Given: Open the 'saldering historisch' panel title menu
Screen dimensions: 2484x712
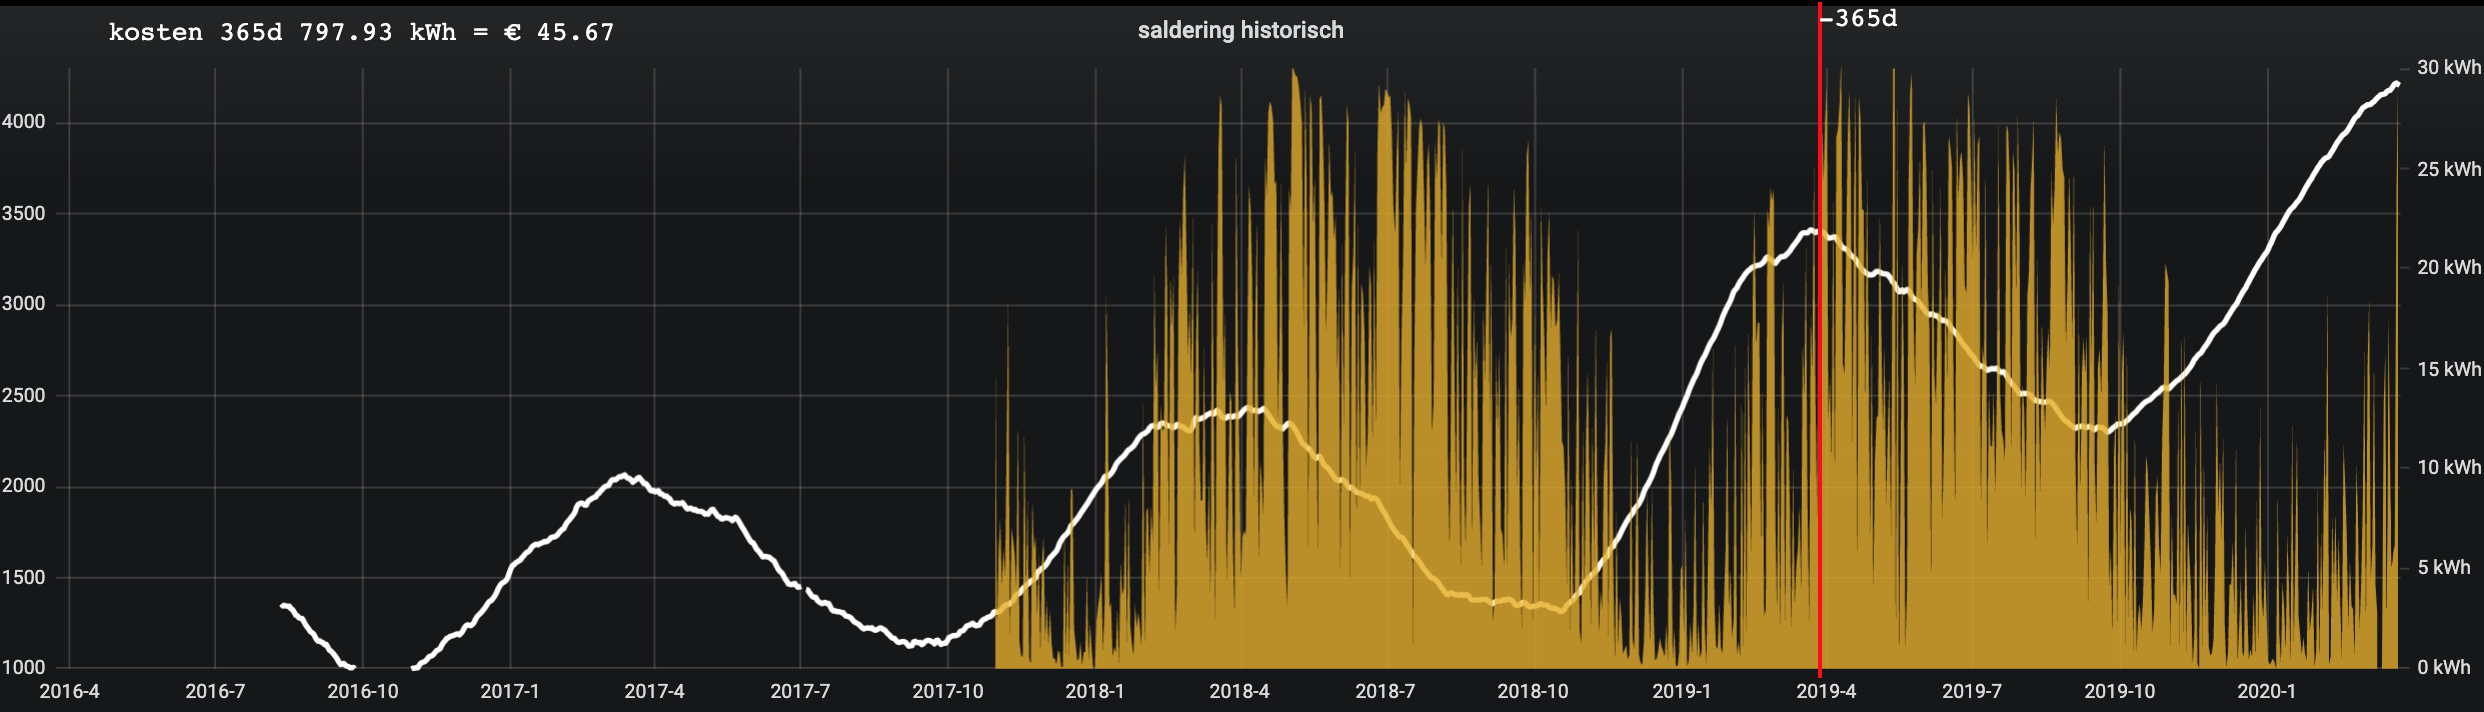Looking at the screenshot, I should (1240, 30).
